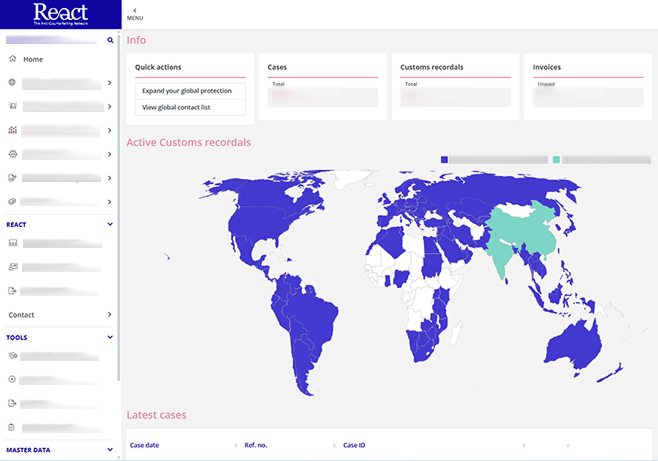Click the sidebar search input field
Viewport: 658px width, 461px height.
[x=51, y=40]
